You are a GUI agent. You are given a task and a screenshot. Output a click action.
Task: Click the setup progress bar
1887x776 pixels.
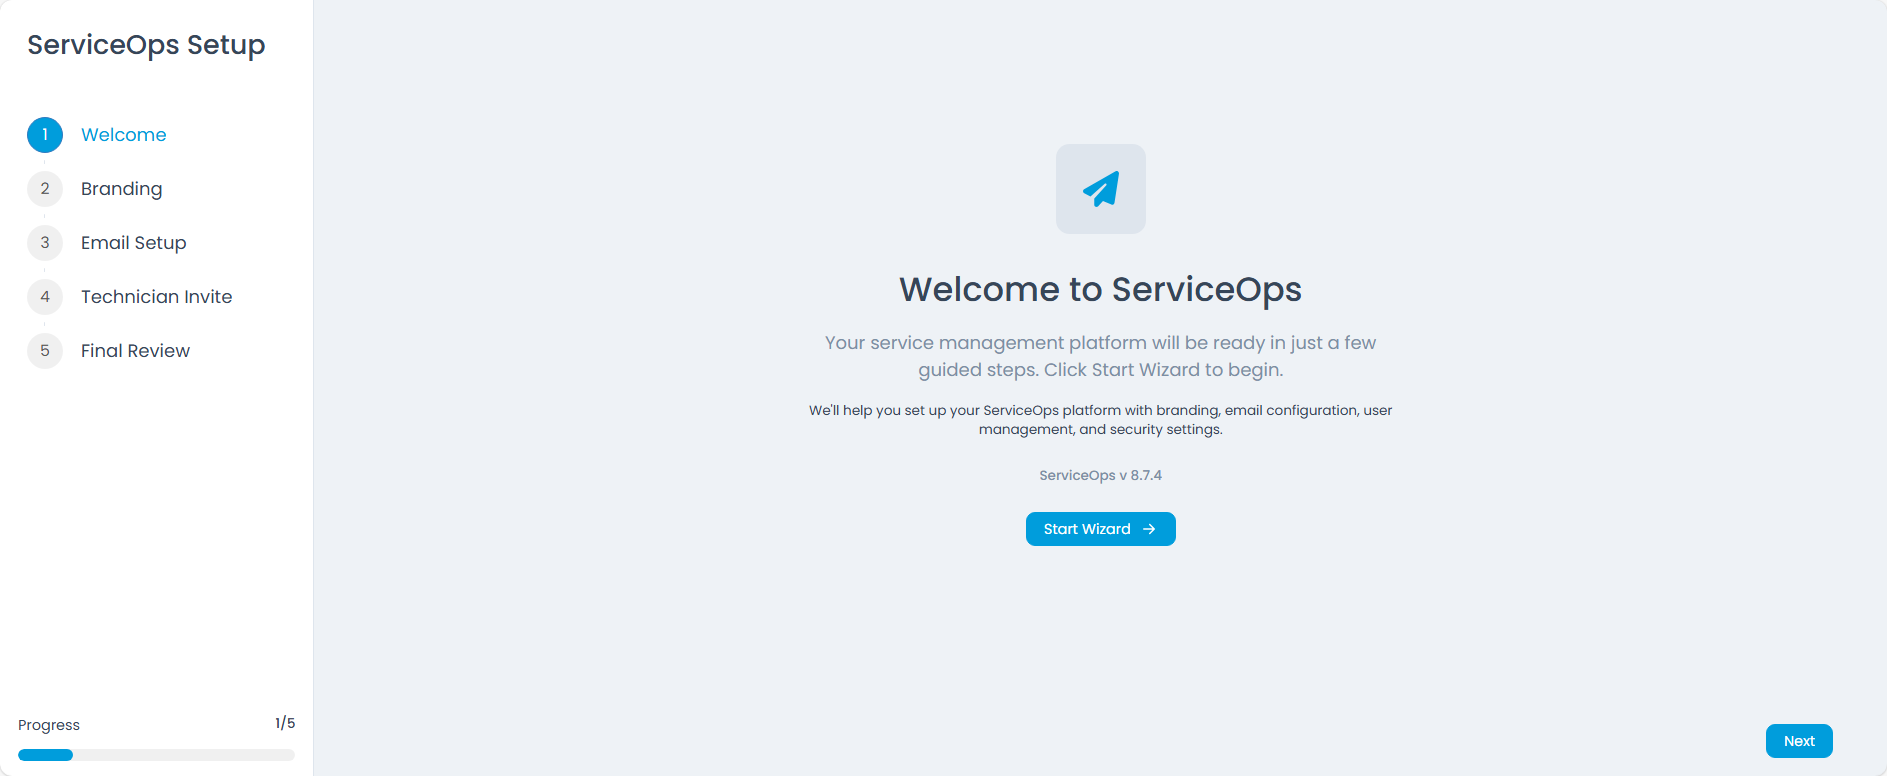pos(156,755)
